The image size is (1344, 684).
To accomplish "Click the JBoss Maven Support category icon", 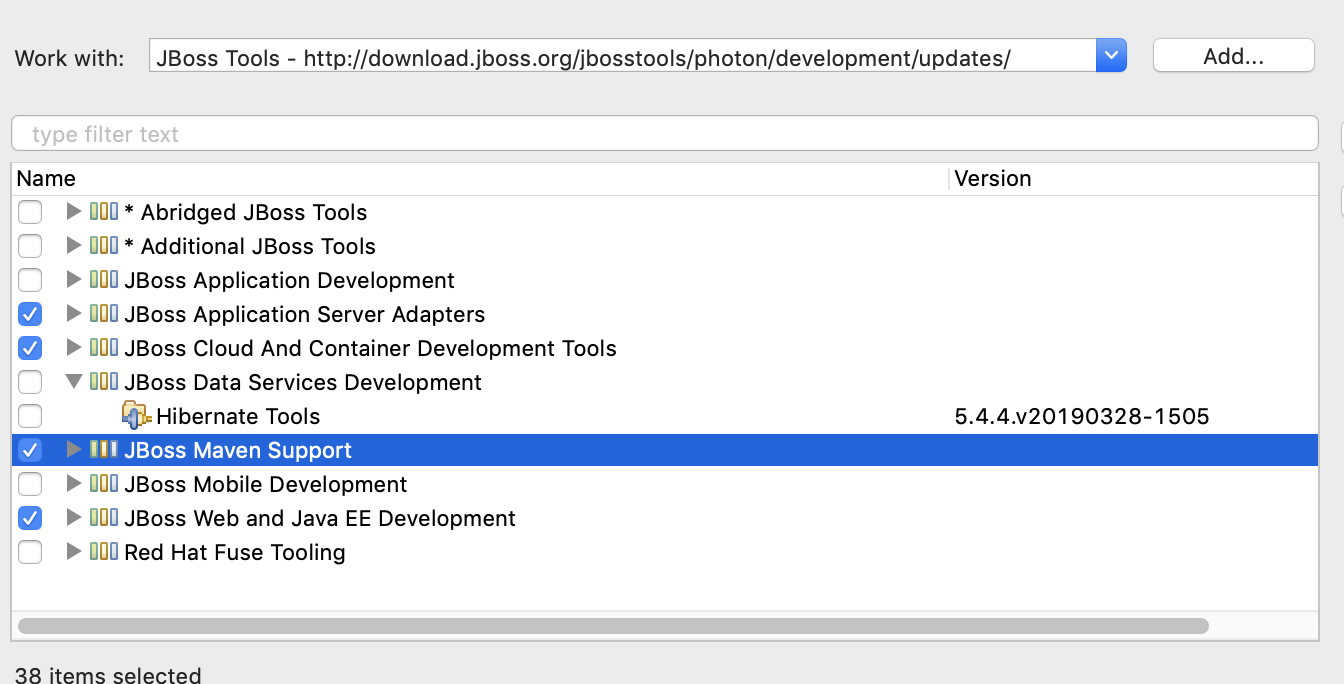I will coord(104,450).
